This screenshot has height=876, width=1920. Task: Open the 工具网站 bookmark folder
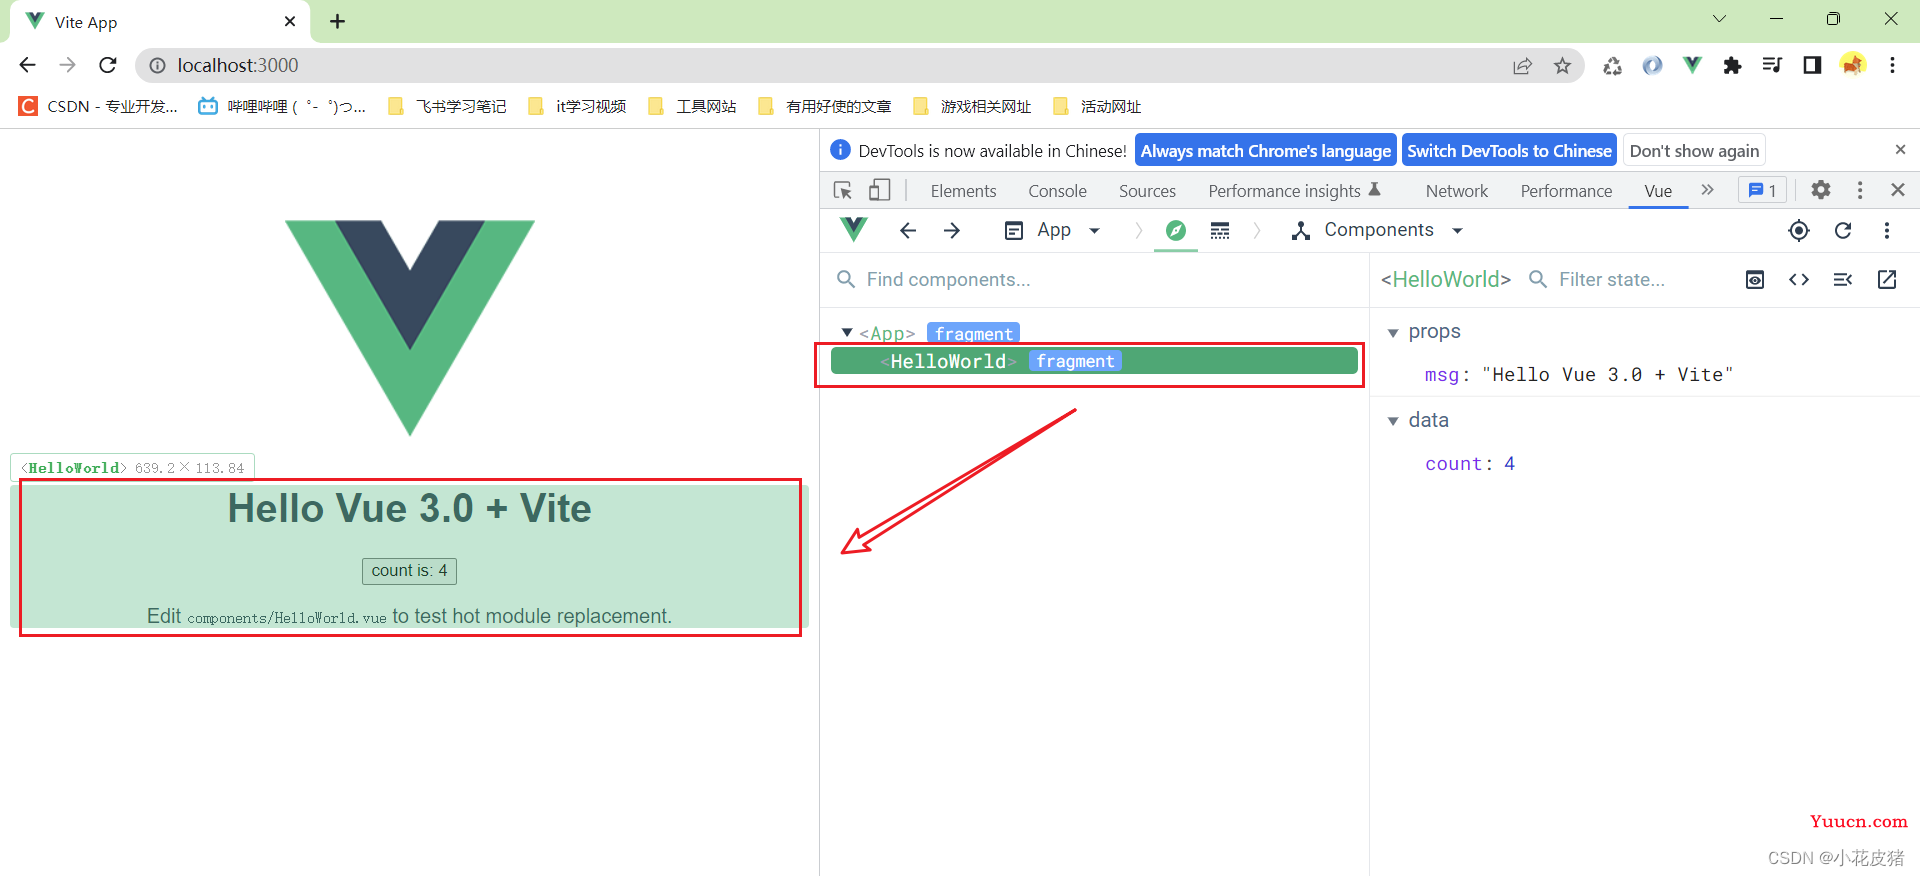pyautogui.click(x=692, y=106)
